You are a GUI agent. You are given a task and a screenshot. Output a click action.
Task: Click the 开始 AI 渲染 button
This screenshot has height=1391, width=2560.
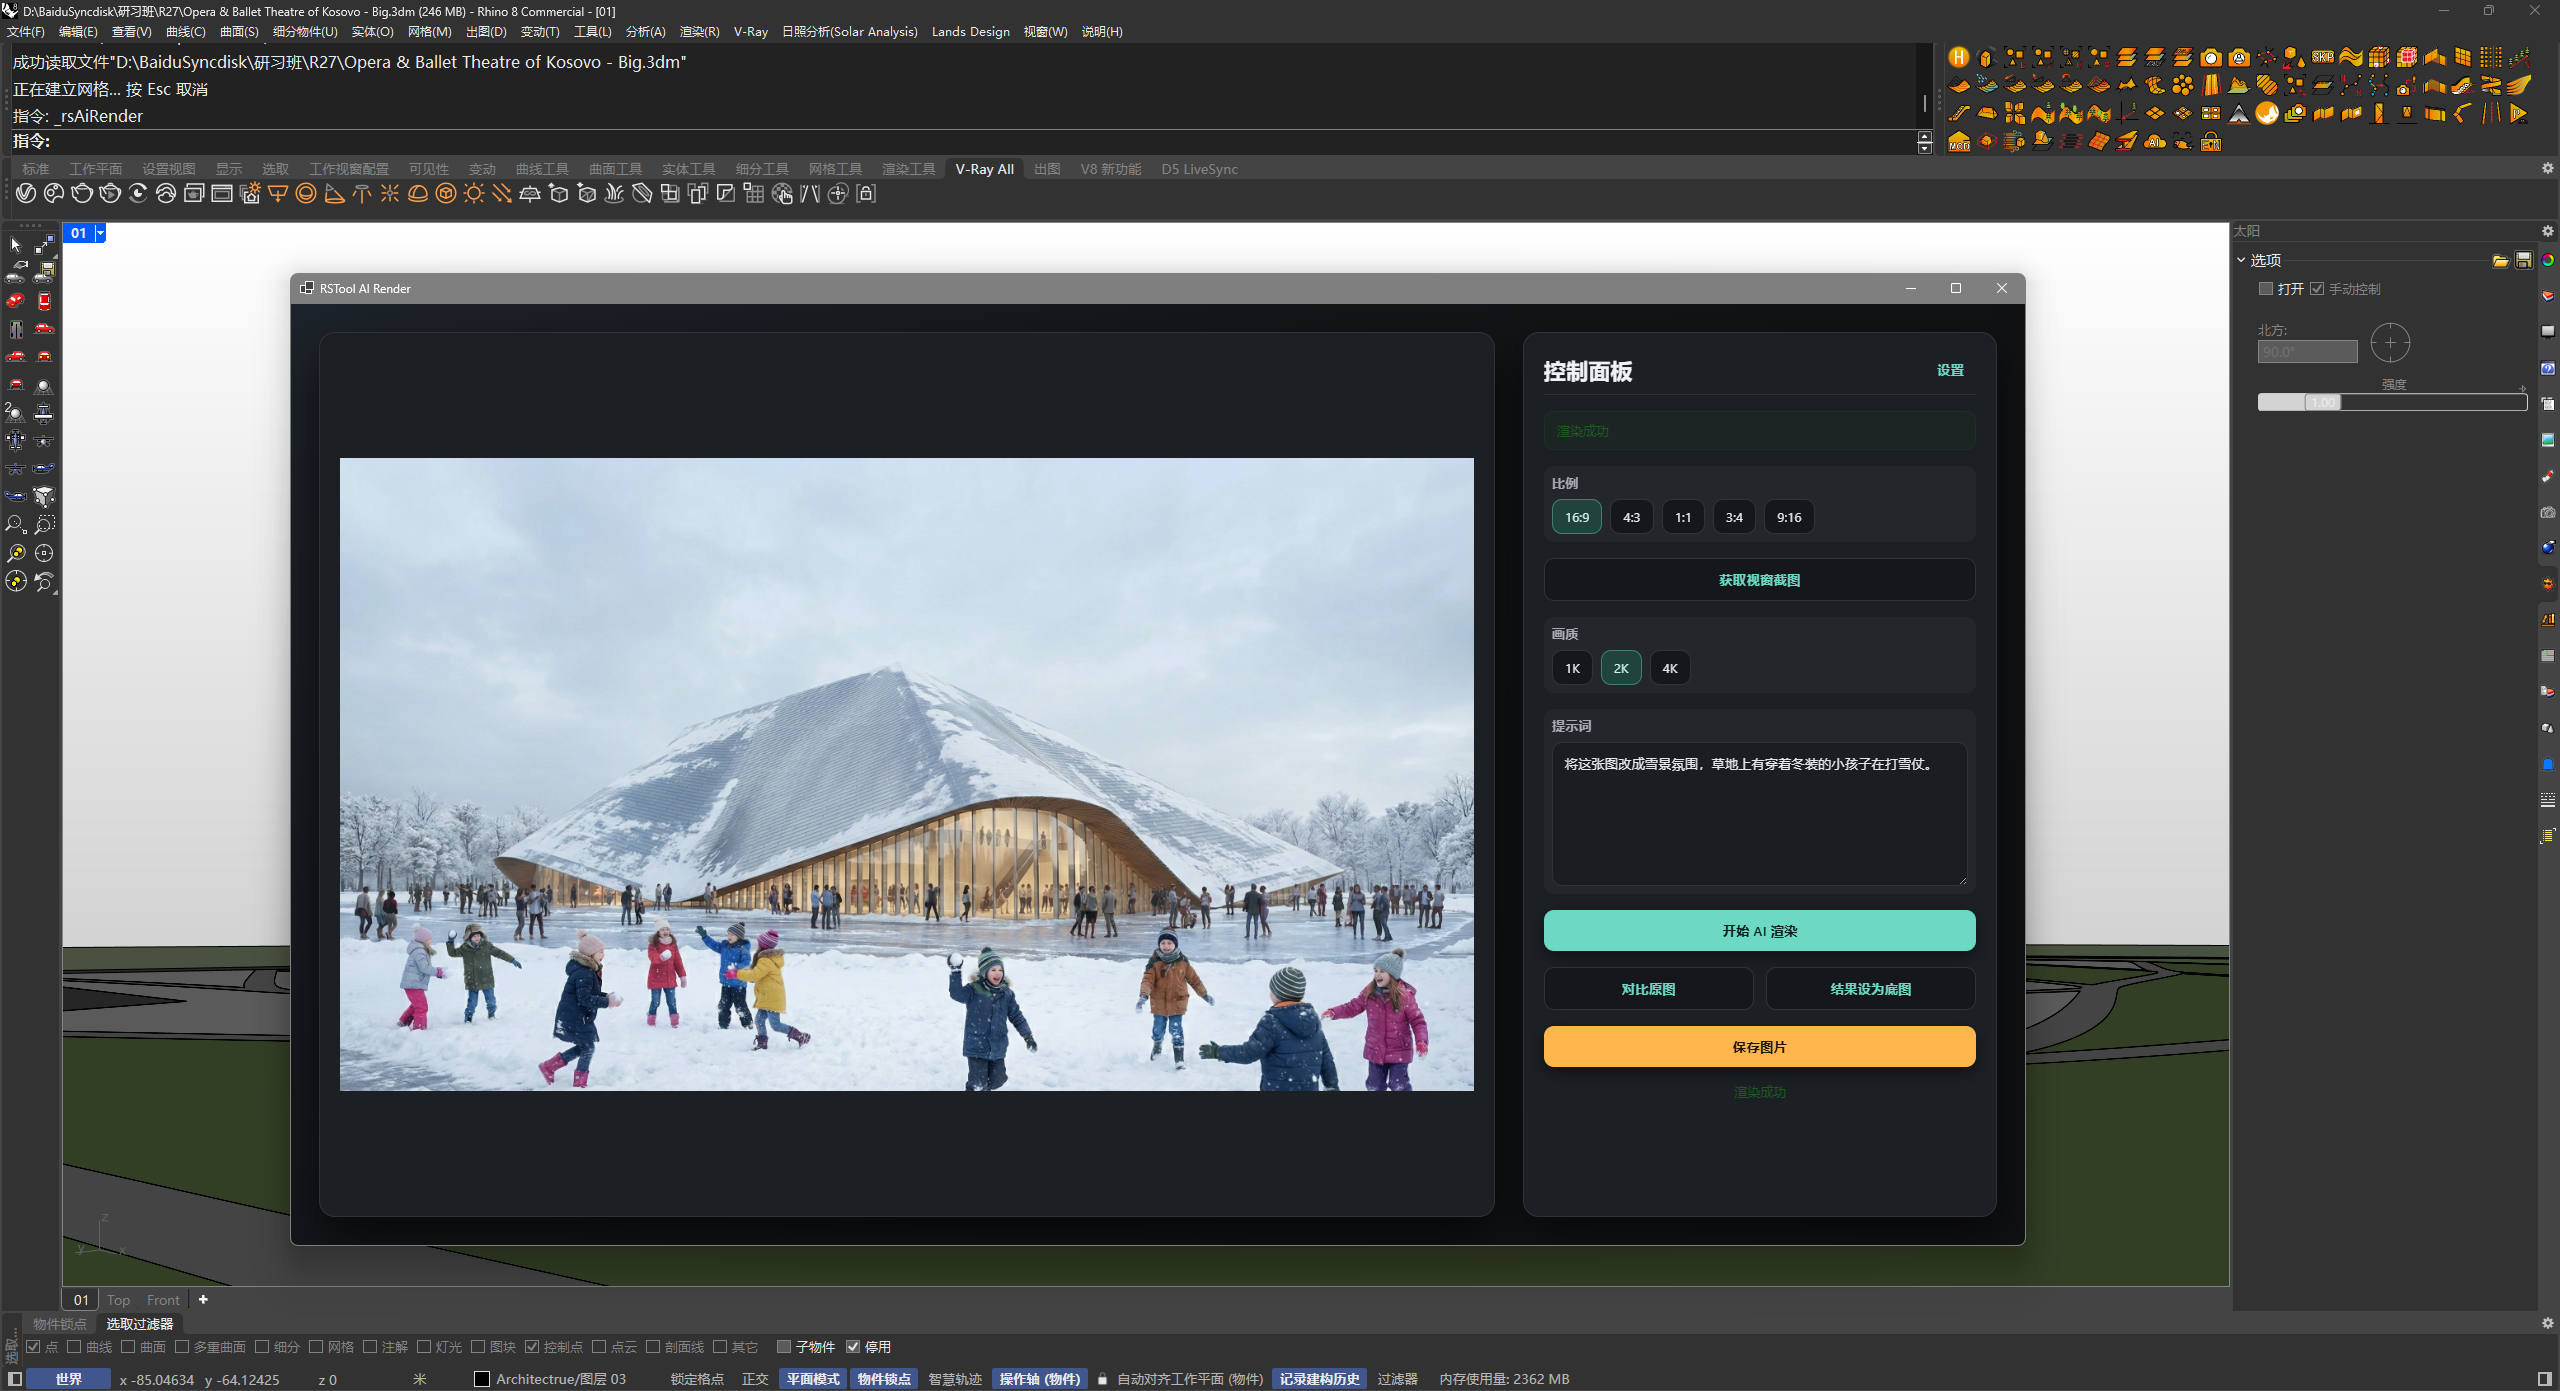1759,931
